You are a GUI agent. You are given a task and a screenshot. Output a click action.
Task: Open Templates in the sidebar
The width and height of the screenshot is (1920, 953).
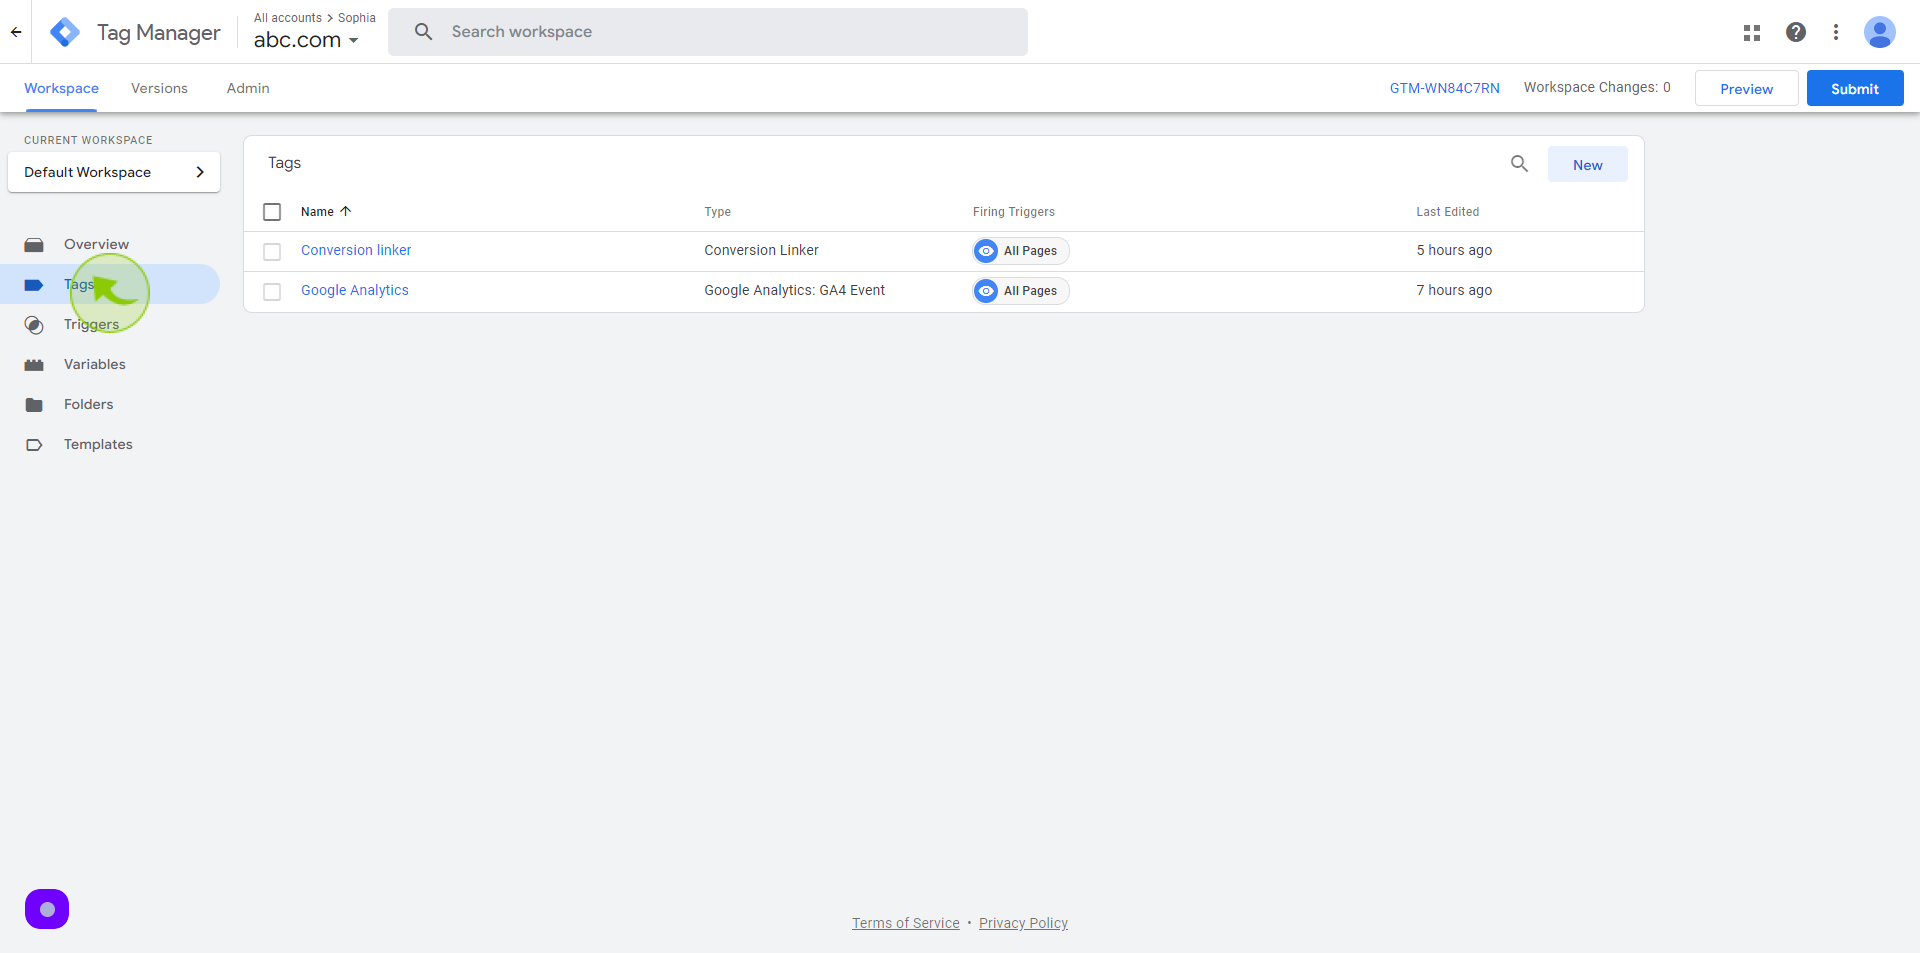[110, 444]
